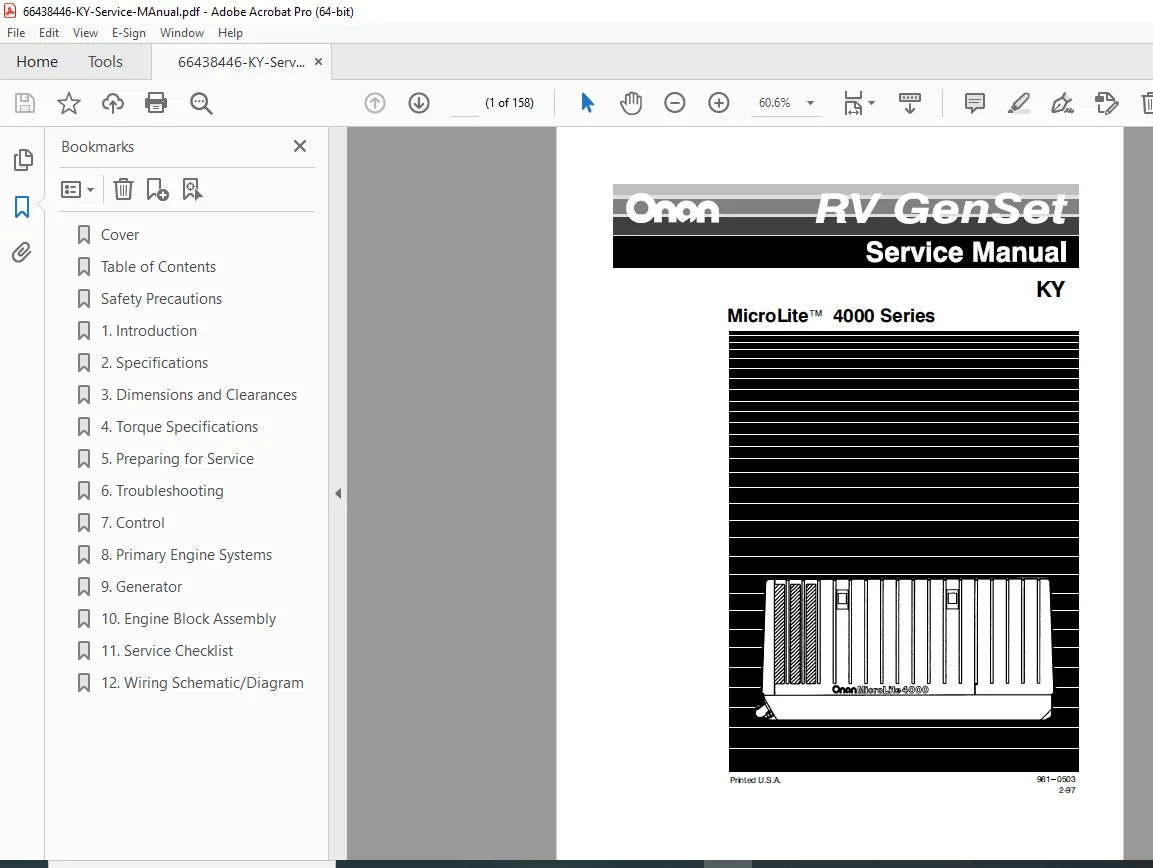Jump to 9. Generator bookmark
This screenshot has width=1153, height=868.
click(141, 587)
